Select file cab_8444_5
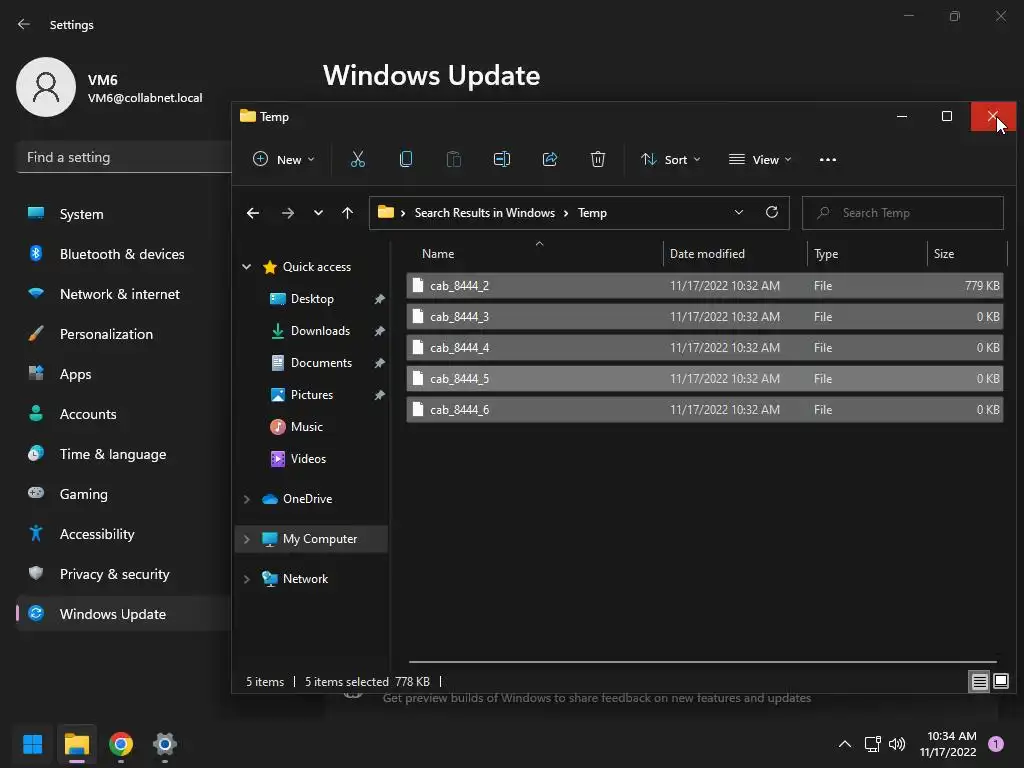The image size is (1024, 768). coord(705,379)
